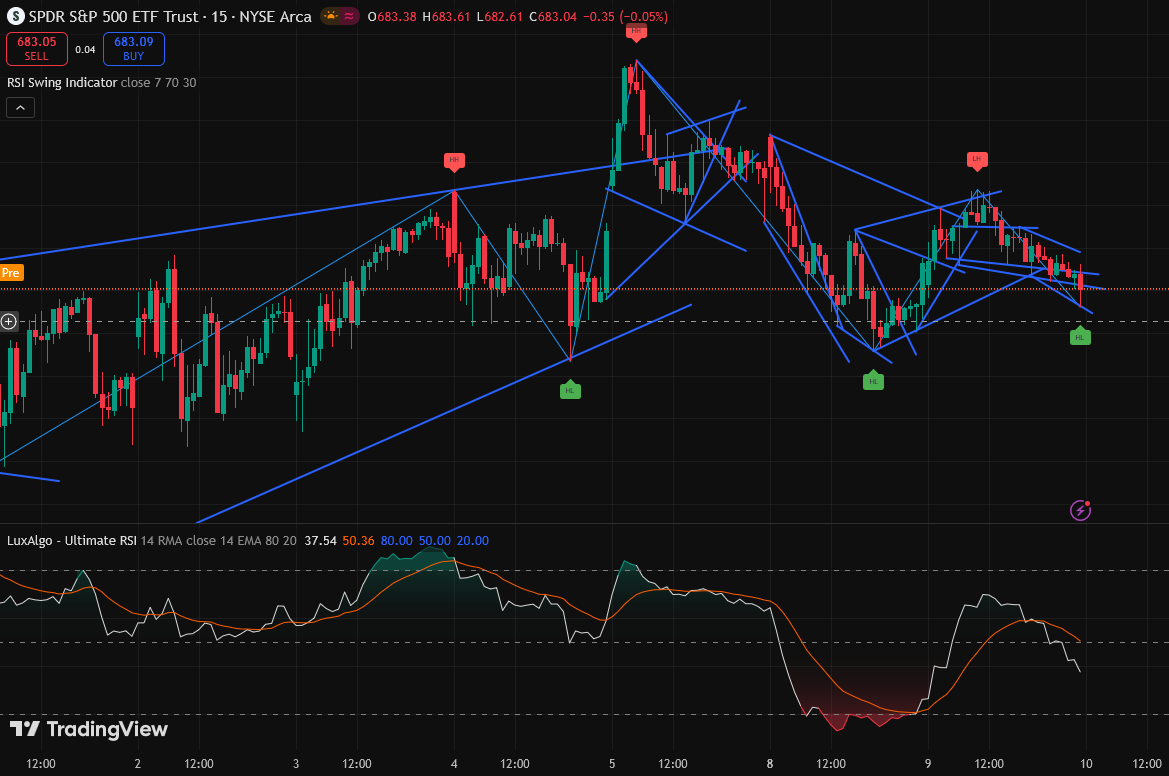
Task: Click the red LH marker near date 9
Action: tap(977, 160)
